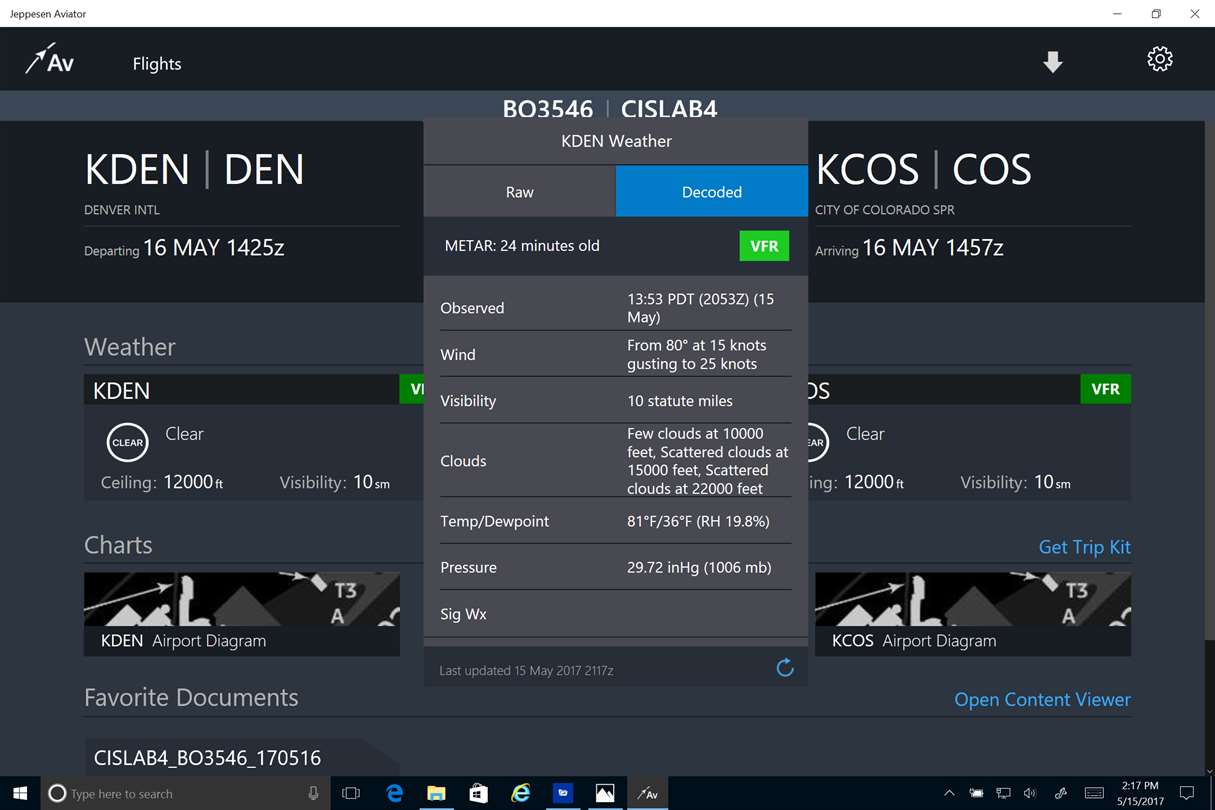Click the CLEAR circle icon under KDEN

click(127, 443)
